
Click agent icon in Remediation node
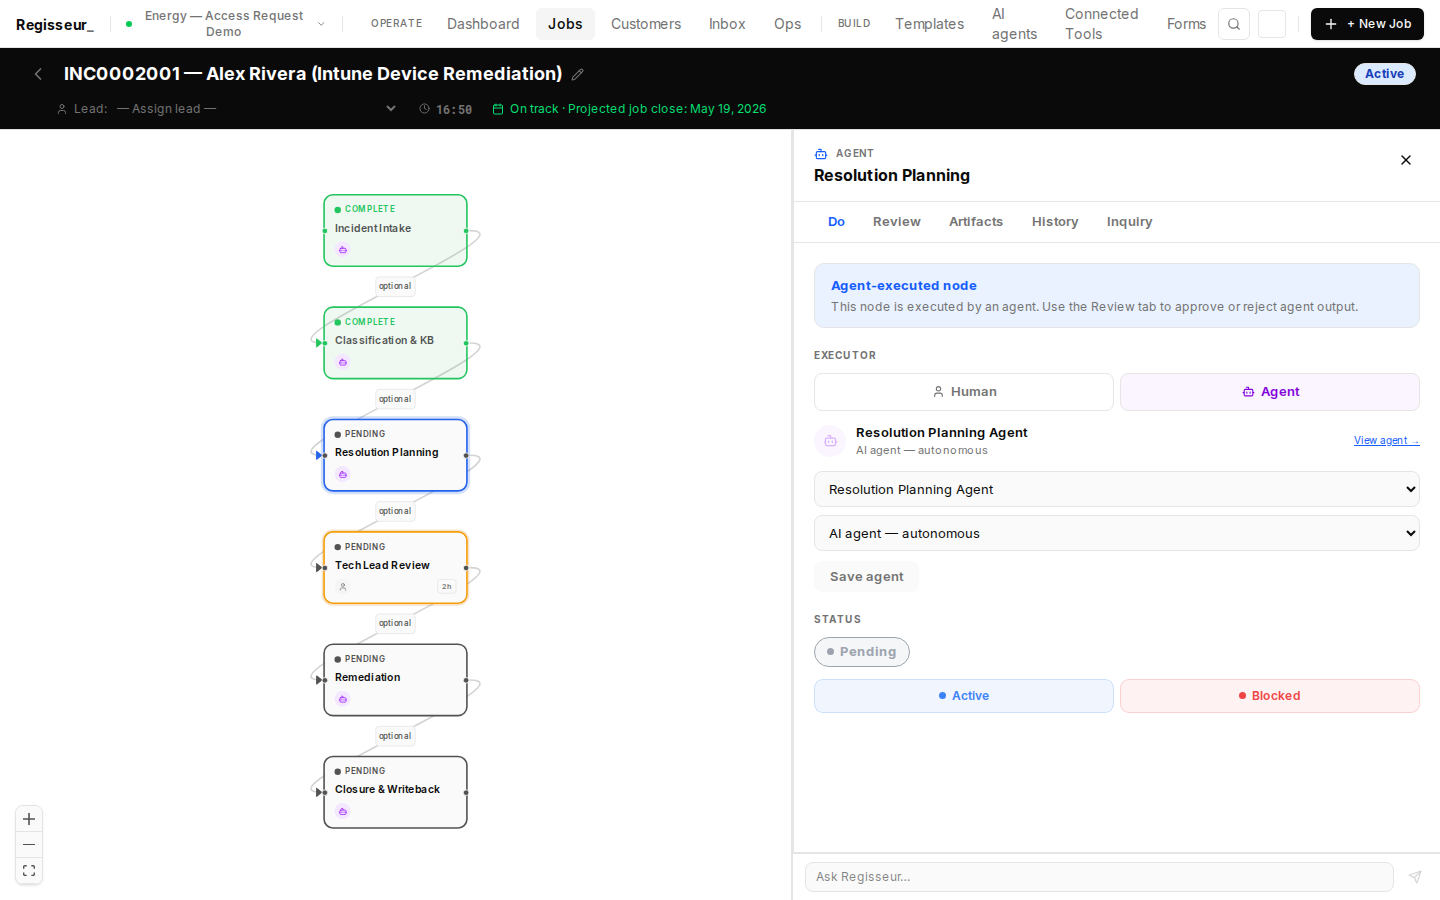pyautogui.click(x=343, y=699)
